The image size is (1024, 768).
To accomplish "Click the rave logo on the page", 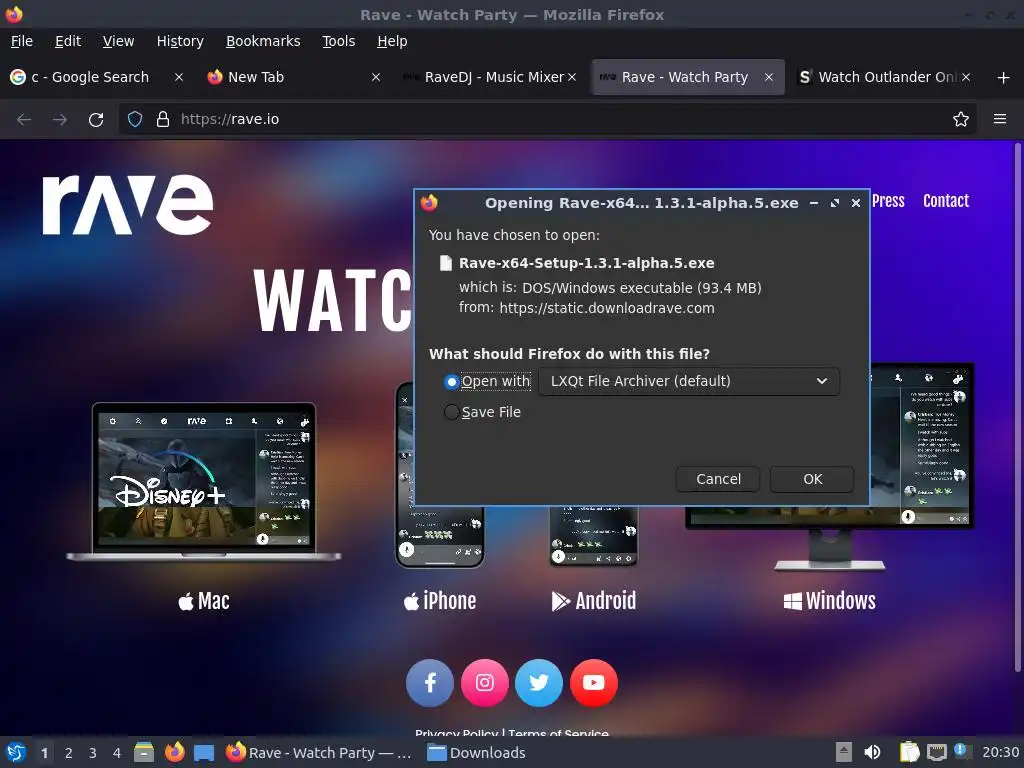I will point(128,204).
